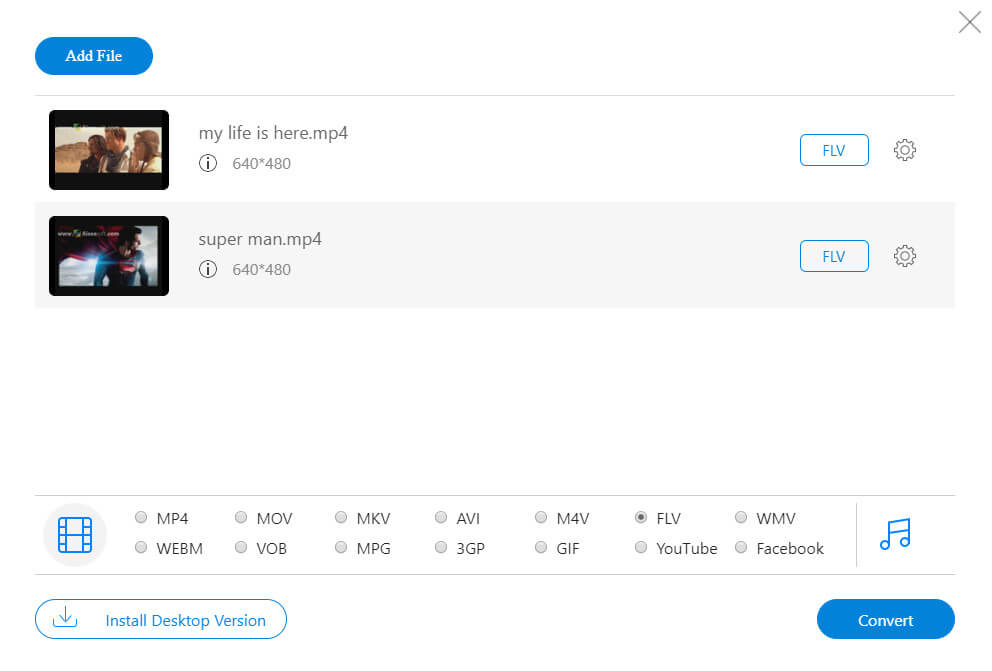Choose the MKV format radio button

tap(341, 518)
